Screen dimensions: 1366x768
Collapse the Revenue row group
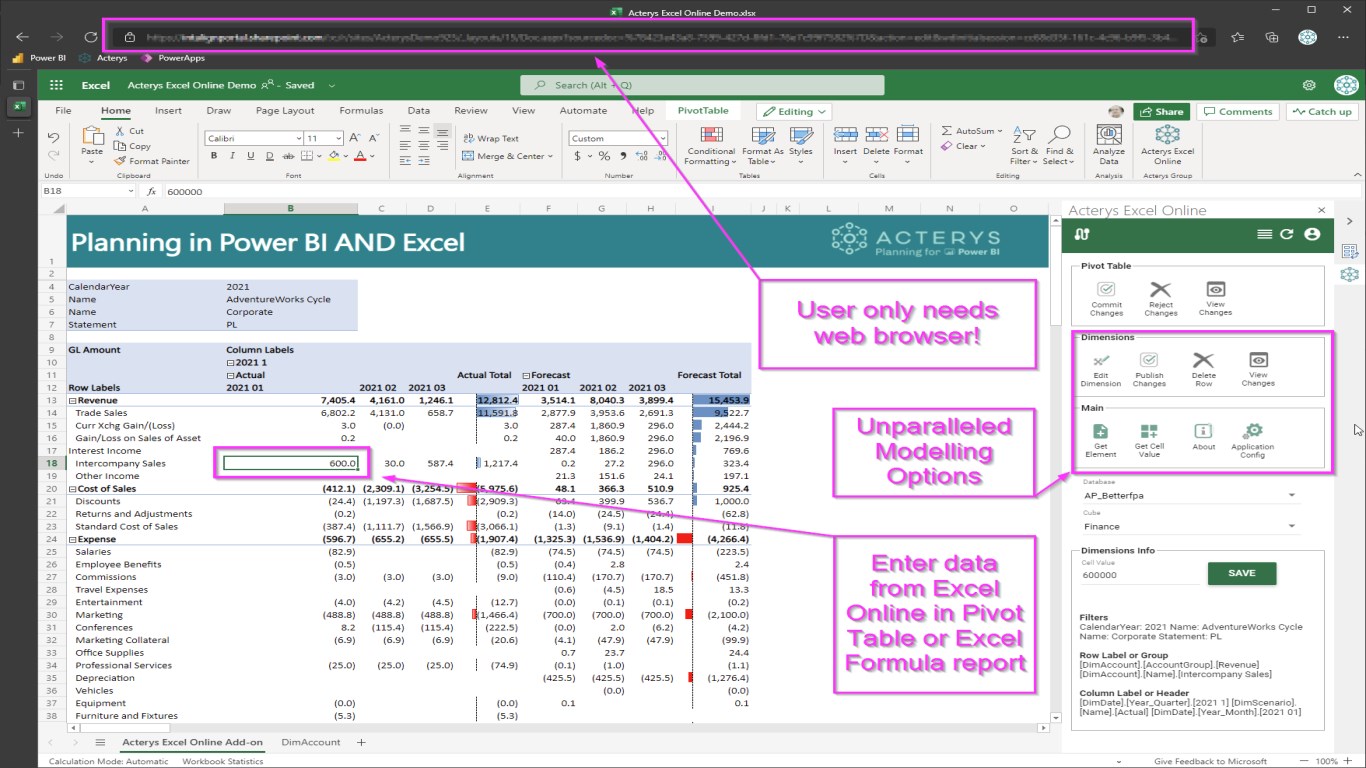72,400
